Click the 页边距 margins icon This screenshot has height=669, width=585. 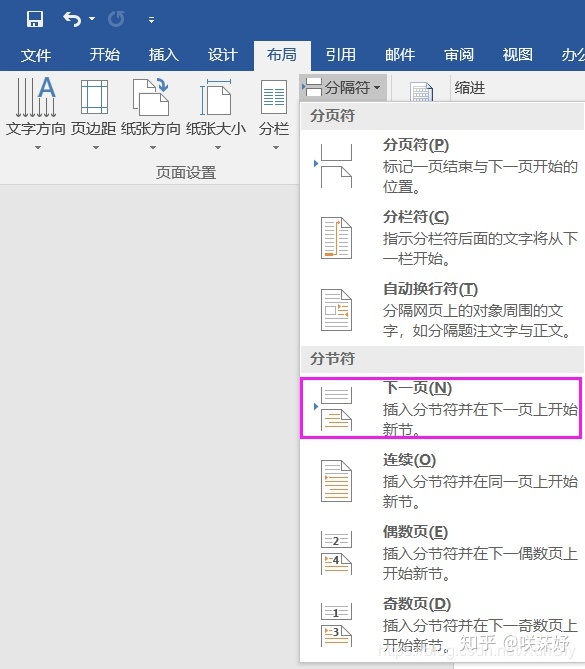[x=94, y=97]
